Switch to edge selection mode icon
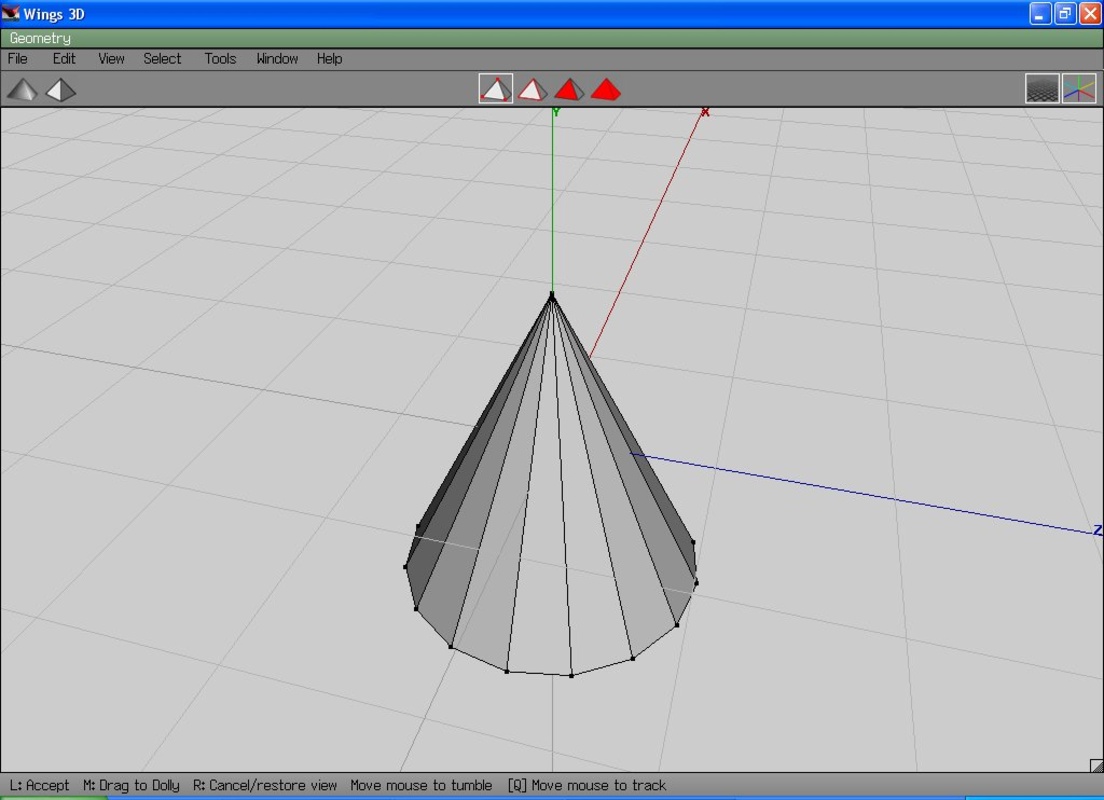This screenshot has width=1104, height=800. point(532,89)
